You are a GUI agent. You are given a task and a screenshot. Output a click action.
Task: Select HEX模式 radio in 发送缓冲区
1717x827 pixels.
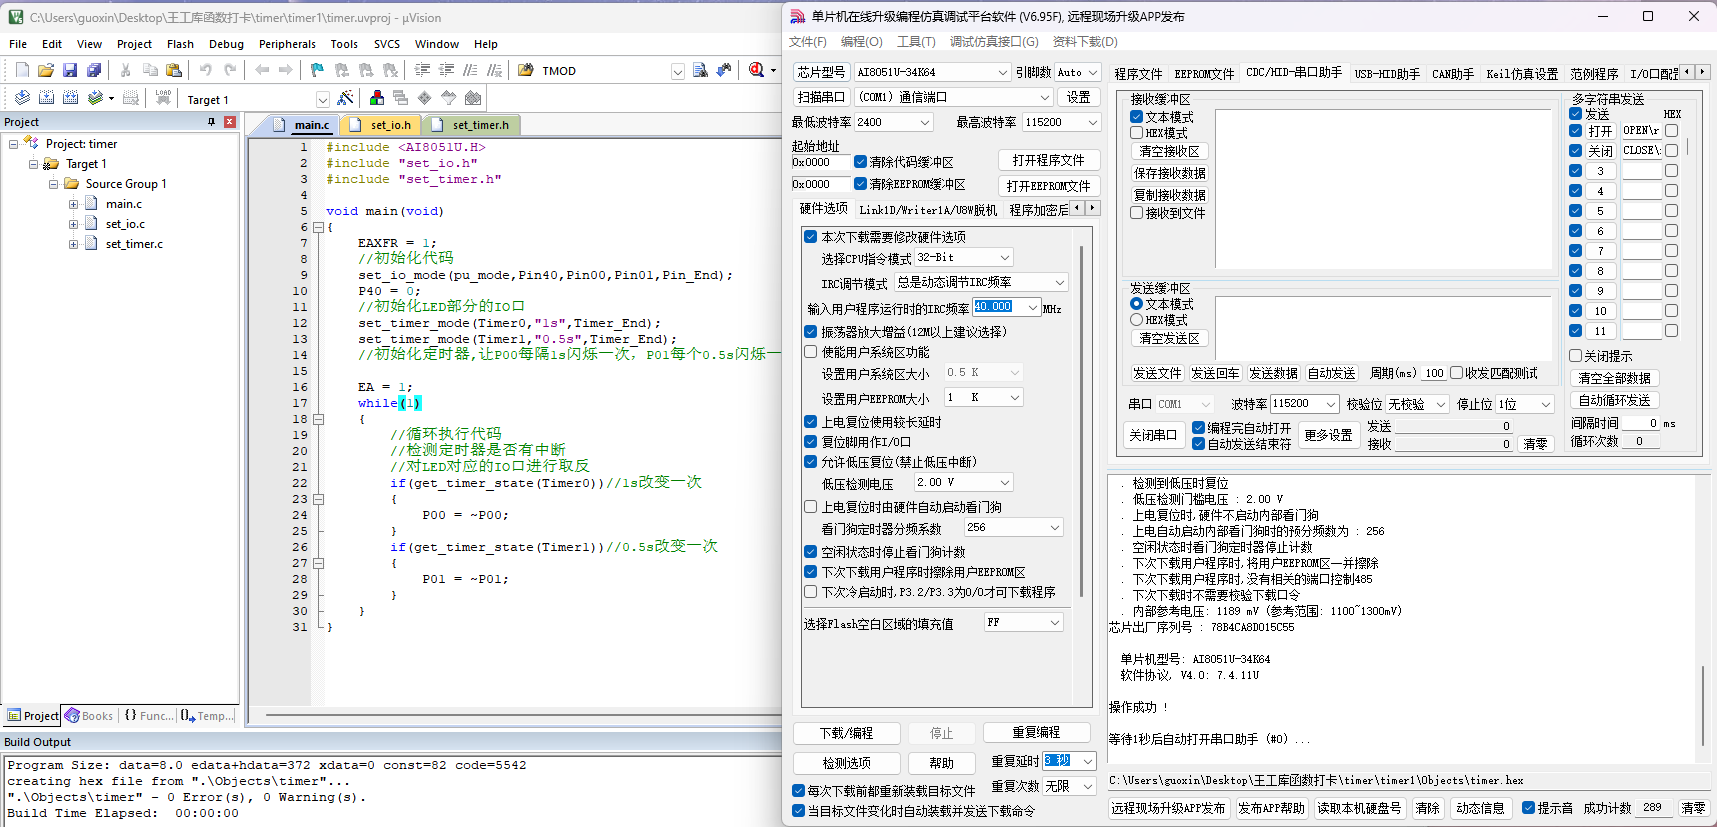[1137, 320]
